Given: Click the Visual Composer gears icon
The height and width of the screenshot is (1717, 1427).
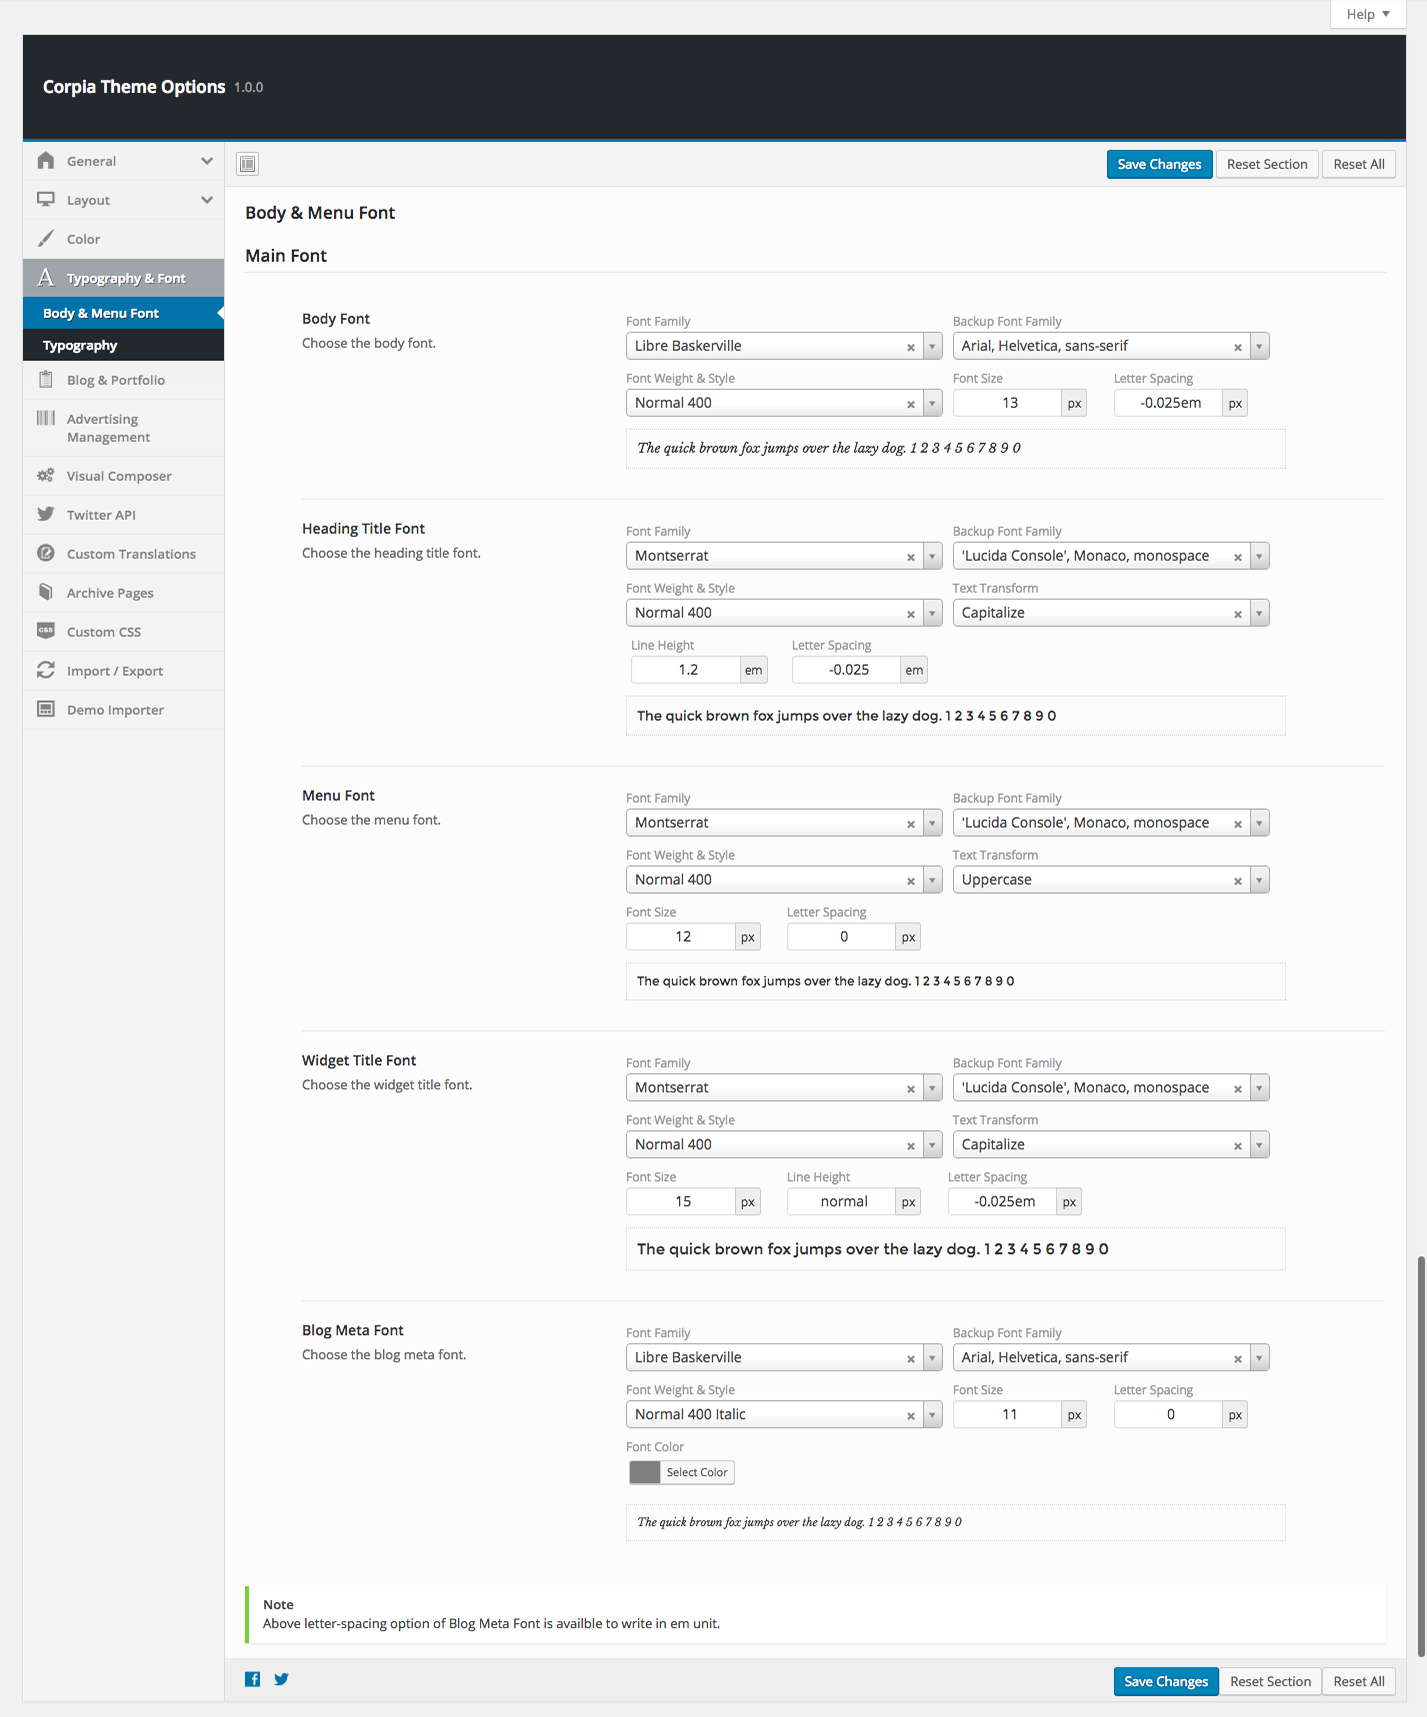Looking at the screenshot, I should click(x=46, y=476).
